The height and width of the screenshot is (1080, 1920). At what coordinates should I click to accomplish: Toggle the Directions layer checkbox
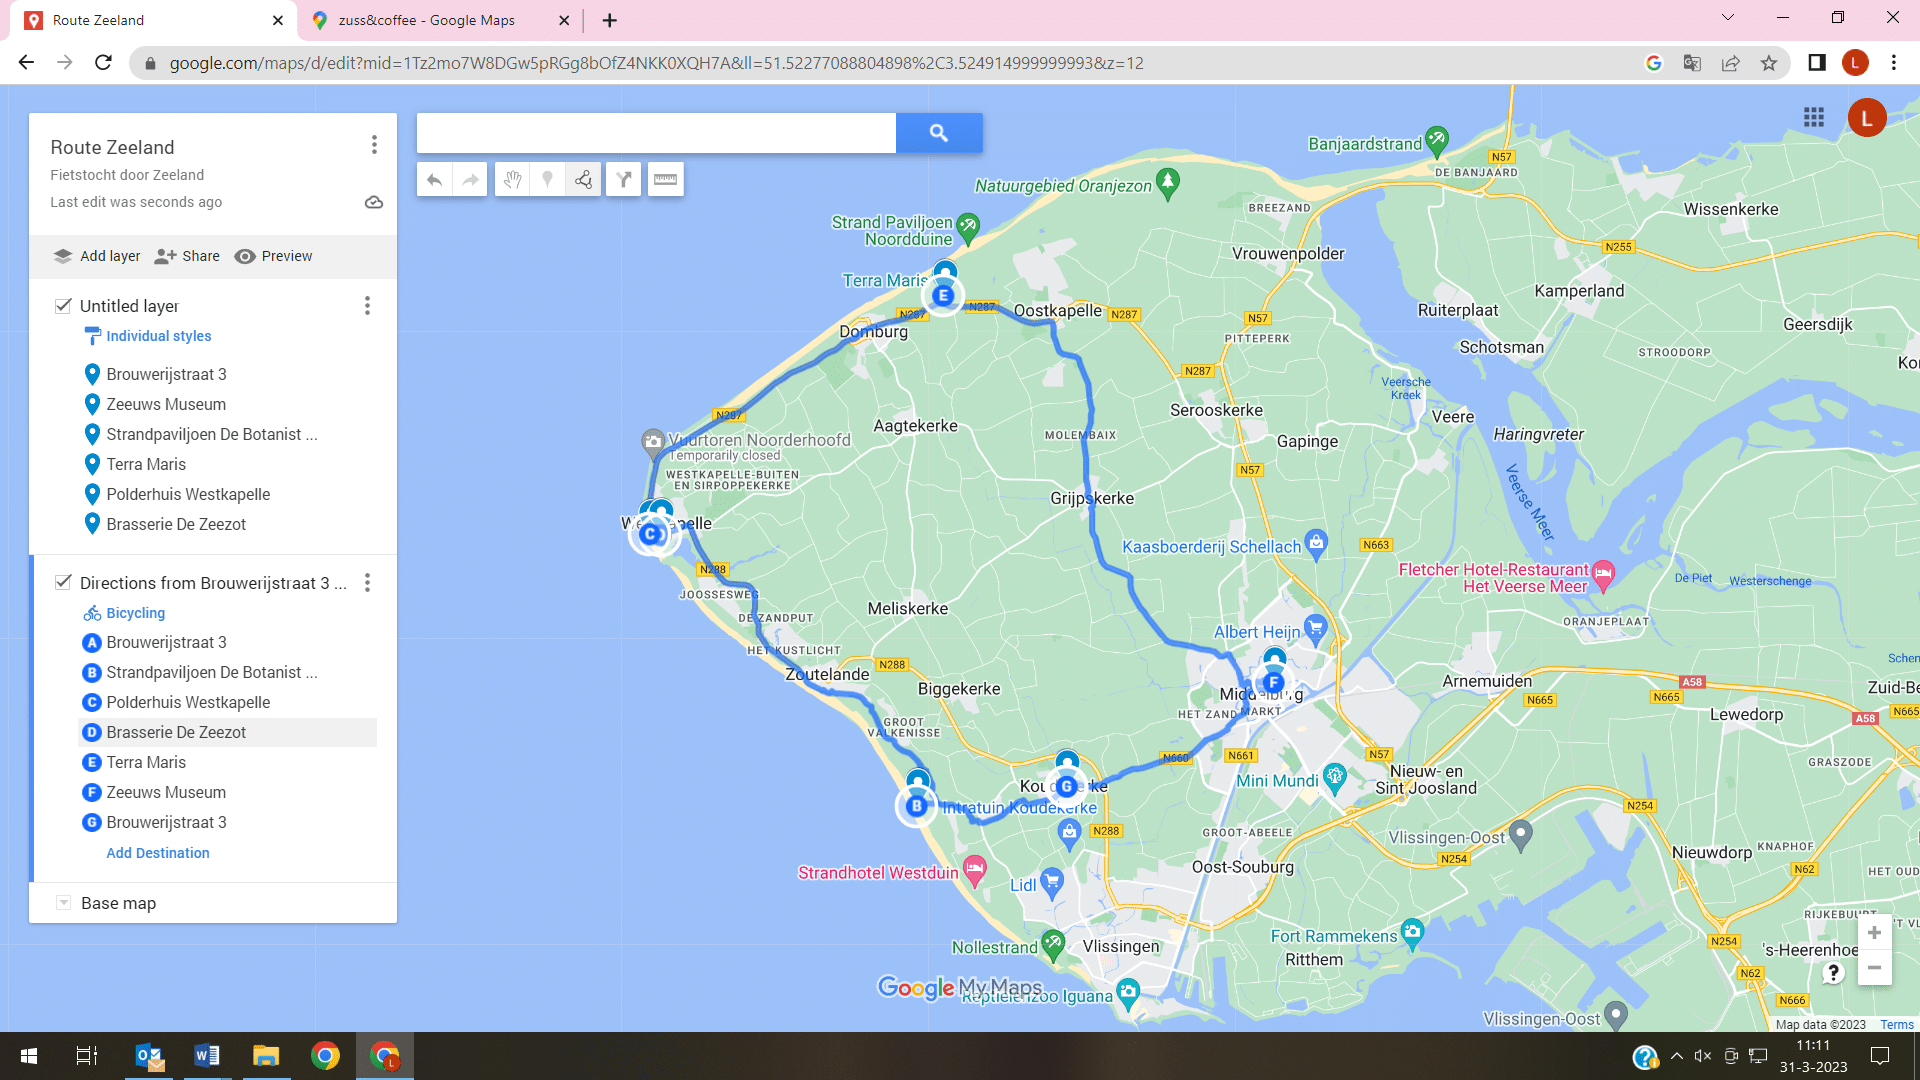[x=63, y=583]
